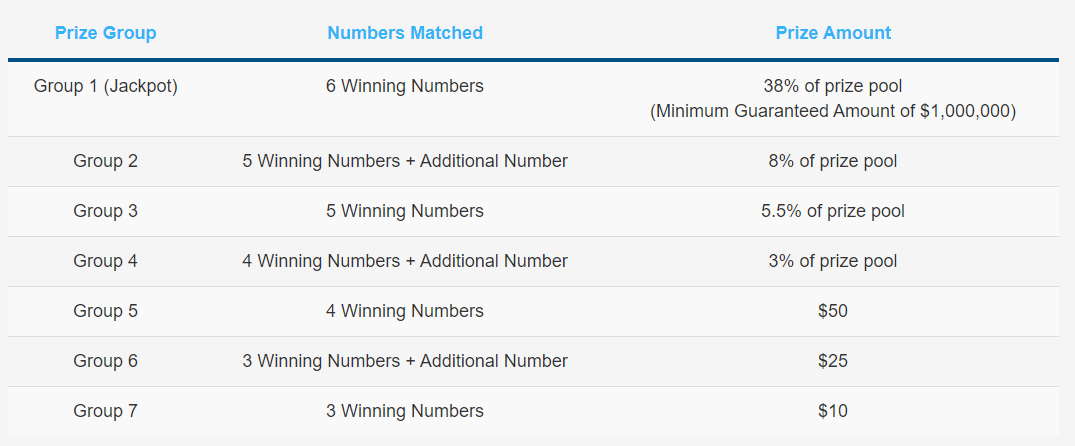Select the Group 2 row label
This screenshot has height=446, width=1075.
tap(105, 161)
